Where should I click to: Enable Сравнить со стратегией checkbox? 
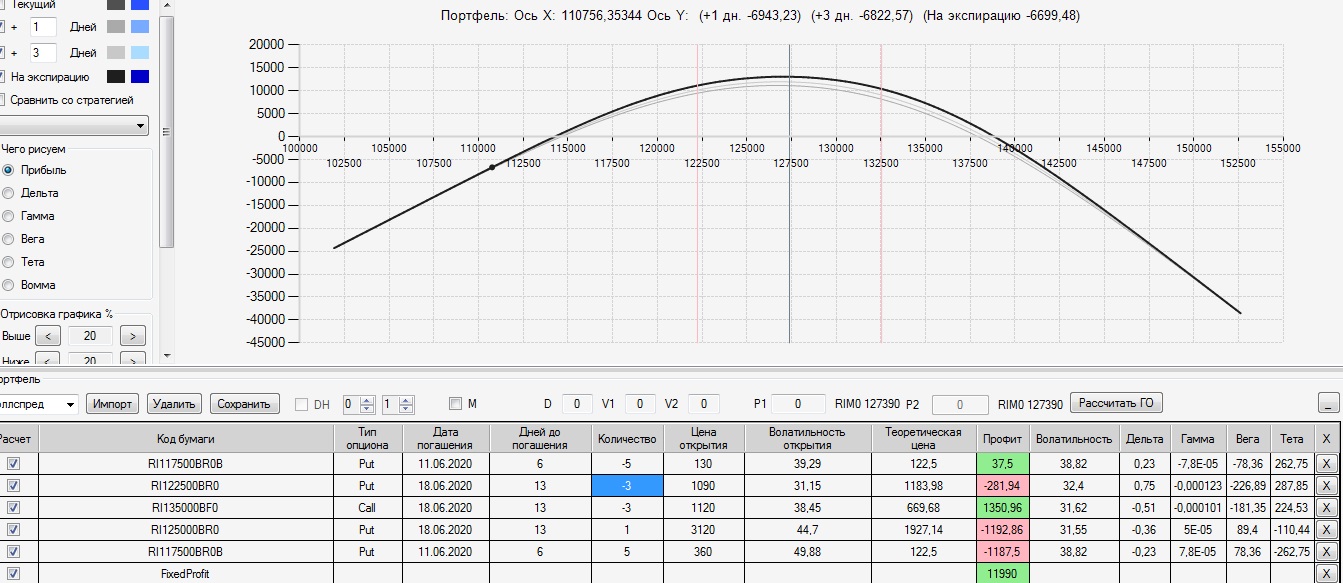3,100
